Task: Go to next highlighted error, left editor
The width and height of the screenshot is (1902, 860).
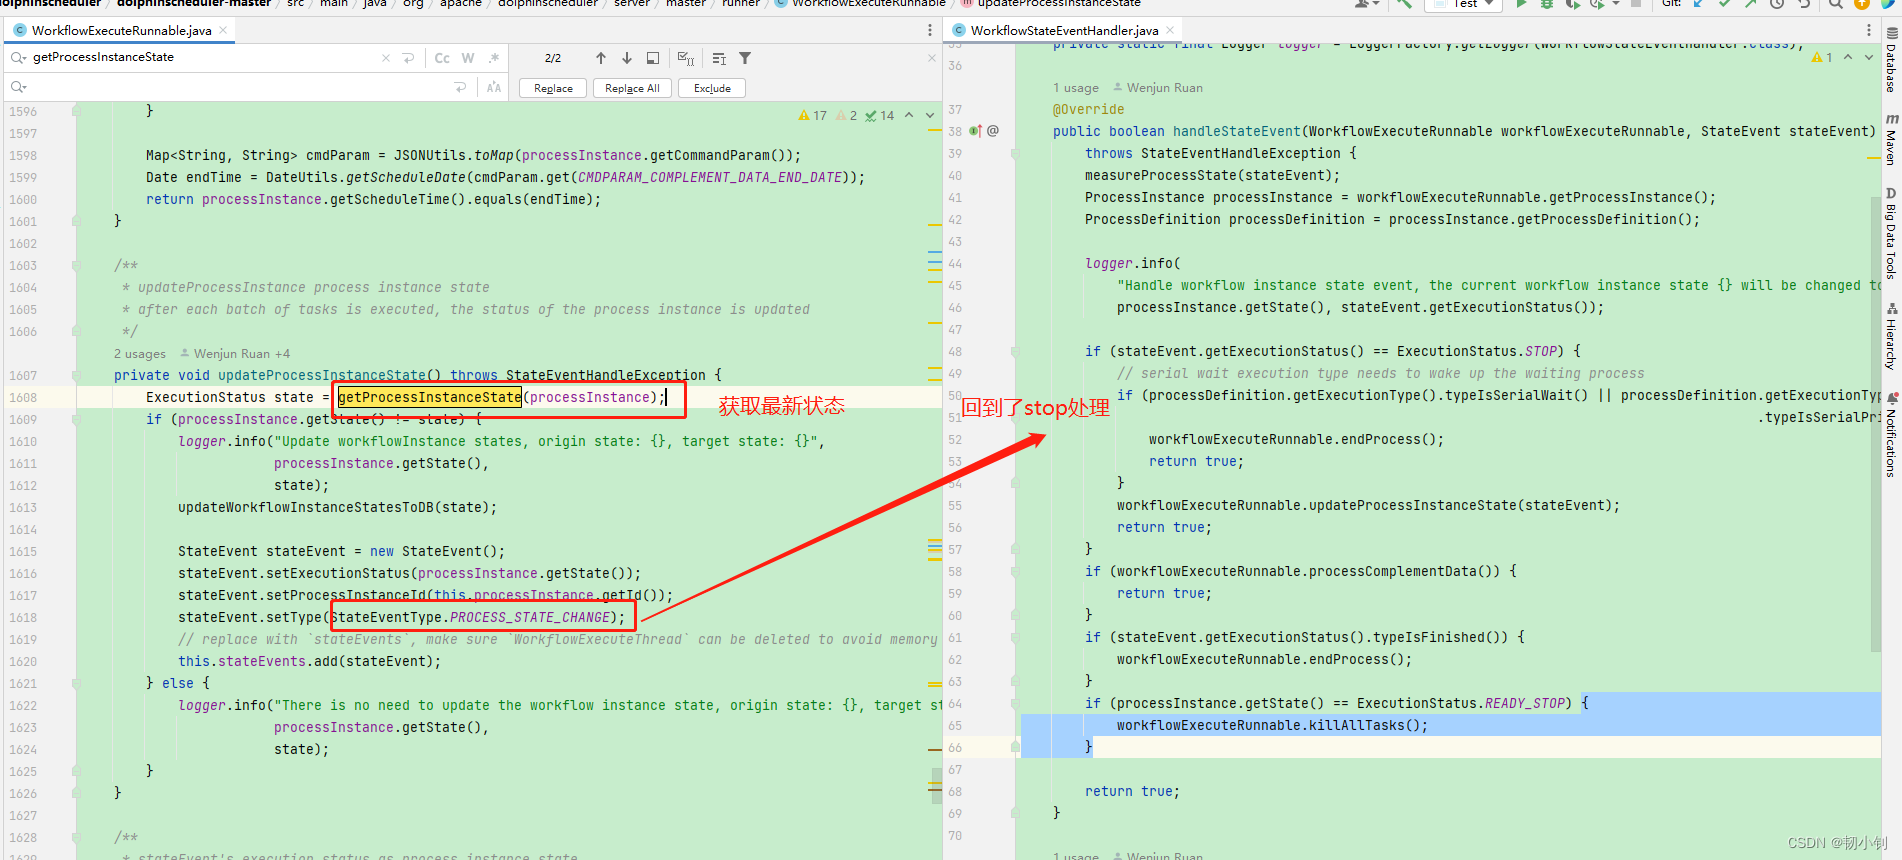Action: [x=930, y=116]
